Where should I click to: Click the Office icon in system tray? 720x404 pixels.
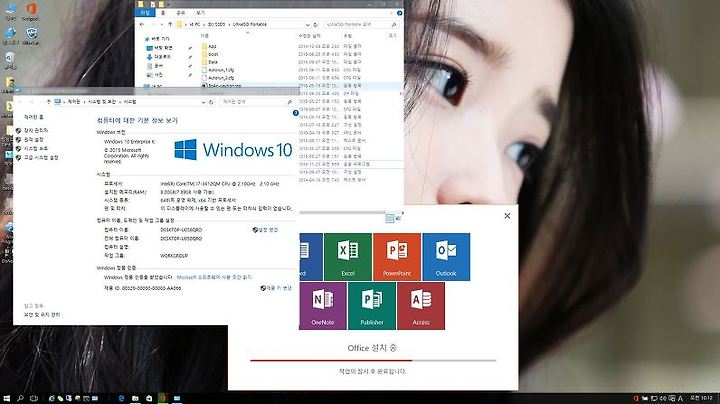point(636,398)
